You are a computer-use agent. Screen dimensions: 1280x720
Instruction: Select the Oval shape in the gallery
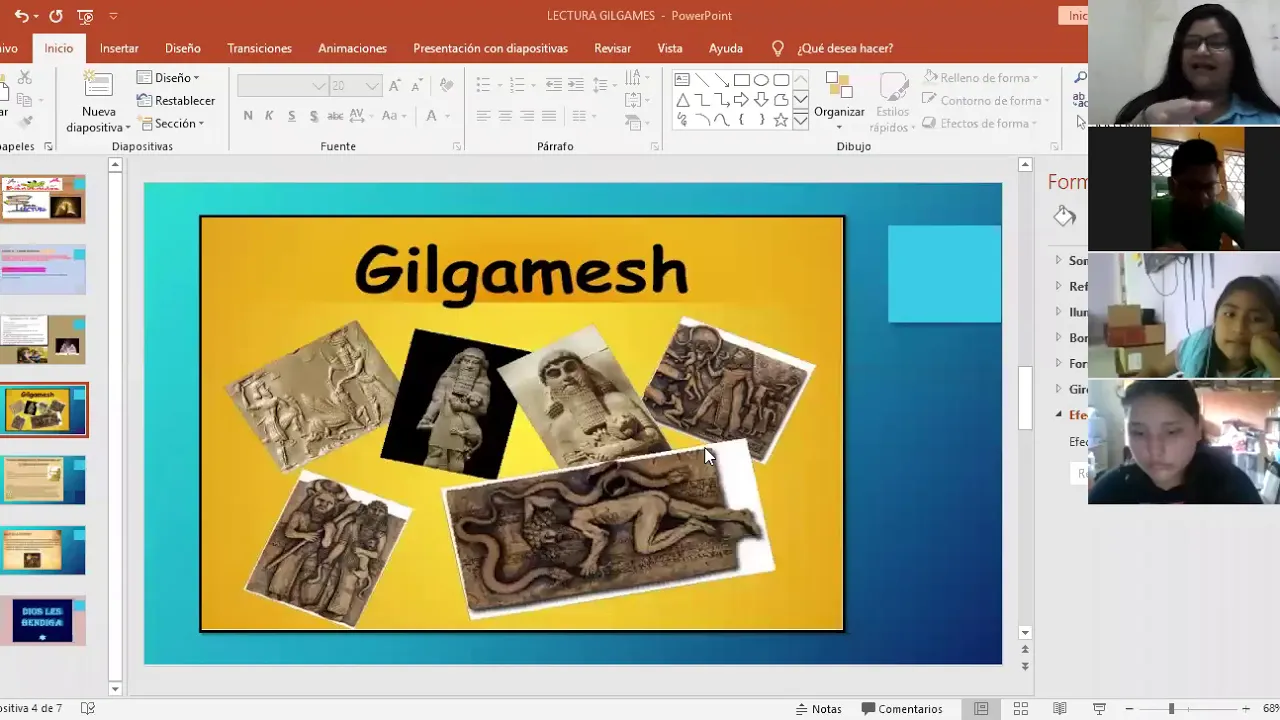(761, 80)
